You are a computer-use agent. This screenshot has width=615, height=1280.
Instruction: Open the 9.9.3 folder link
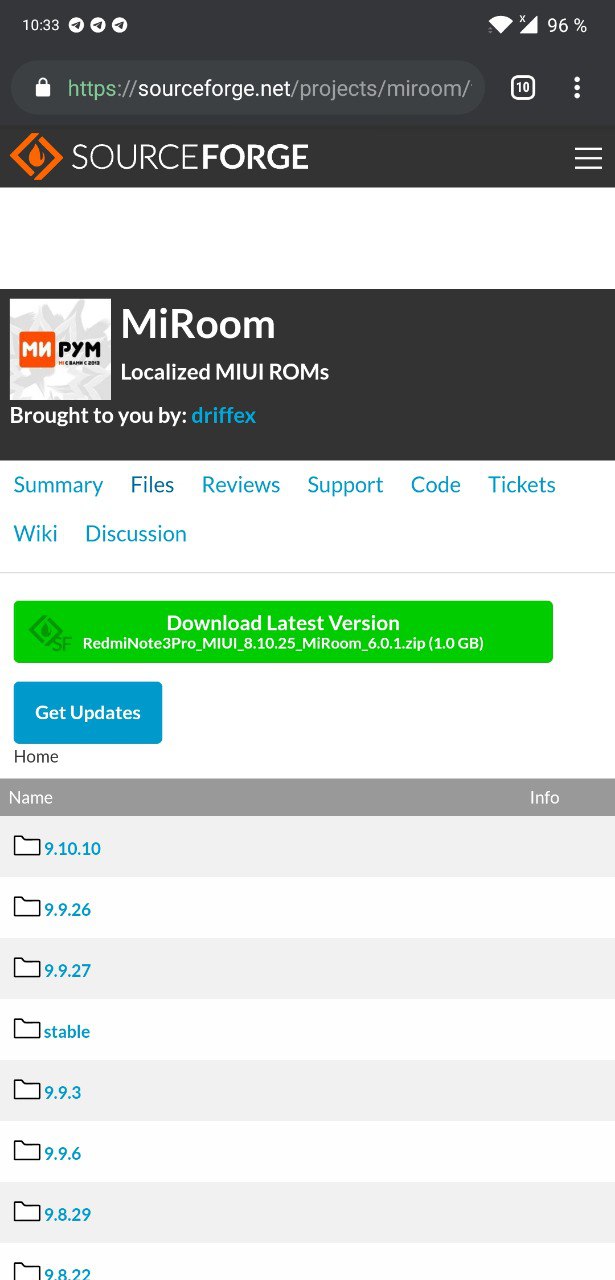click(62, 1093)
